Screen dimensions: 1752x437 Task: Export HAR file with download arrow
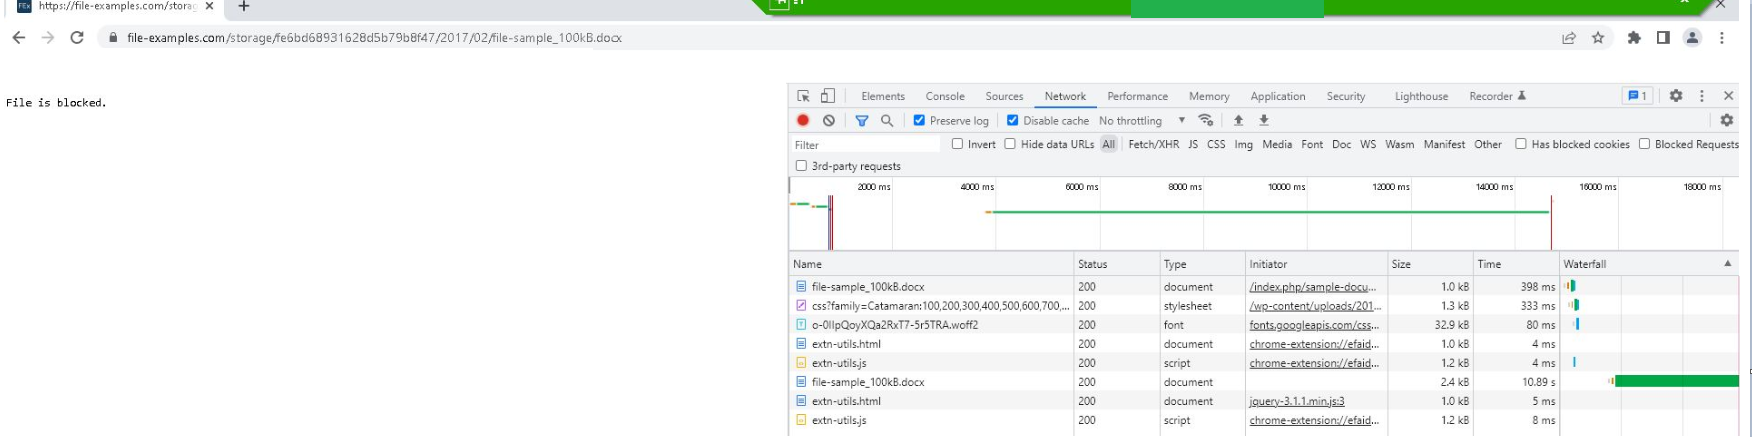click(1264, 120)
